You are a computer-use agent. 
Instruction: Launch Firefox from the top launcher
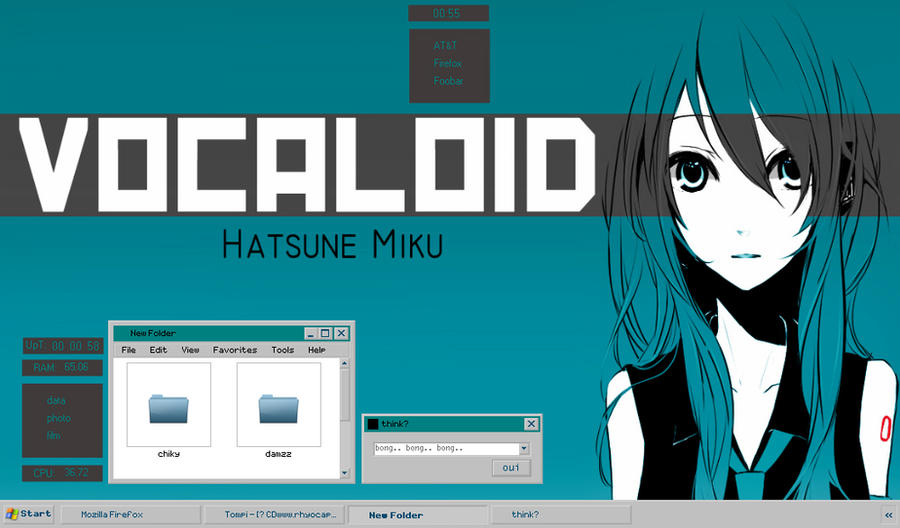pos(448,63)
